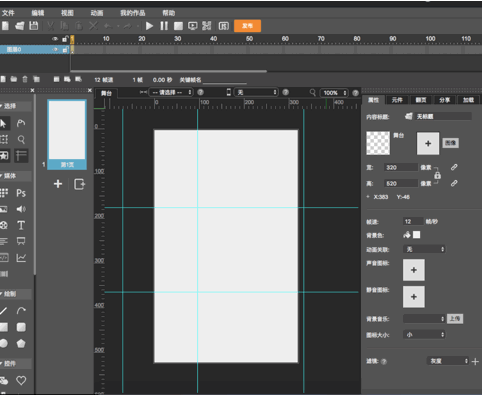Open the 100% zoom level dropdown
The height and width of the screenshot is (397, 483).
(335, 93)
